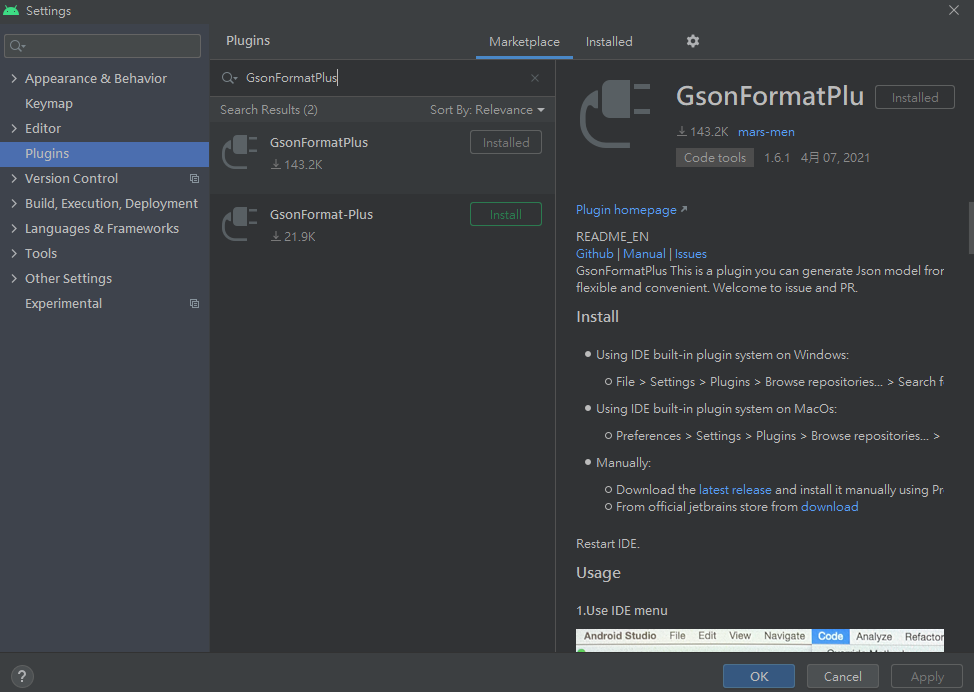This screenshot has height=692, width=974.
Task: Confirm settings with the OK button
Action: tap(758, 676)
